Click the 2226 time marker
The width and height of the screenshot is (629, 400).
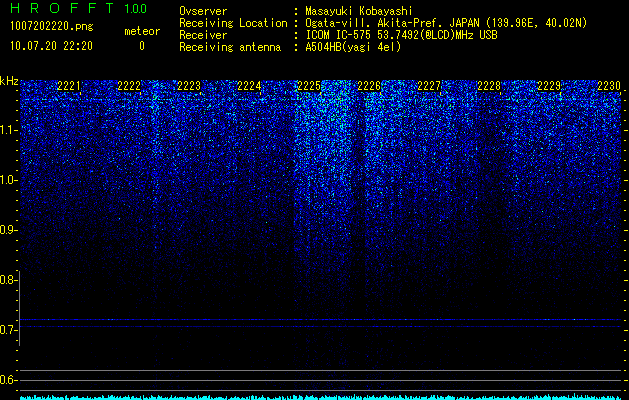369,86
